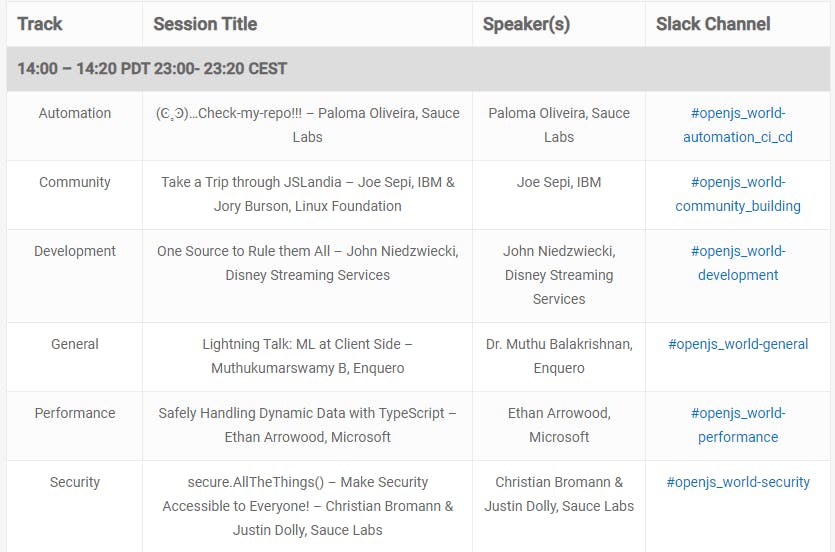Viewport: 835px width, 552px height.
Task: Select the 14:00 – 14:20 PDT time slot row
Action: tap(418, 69)
